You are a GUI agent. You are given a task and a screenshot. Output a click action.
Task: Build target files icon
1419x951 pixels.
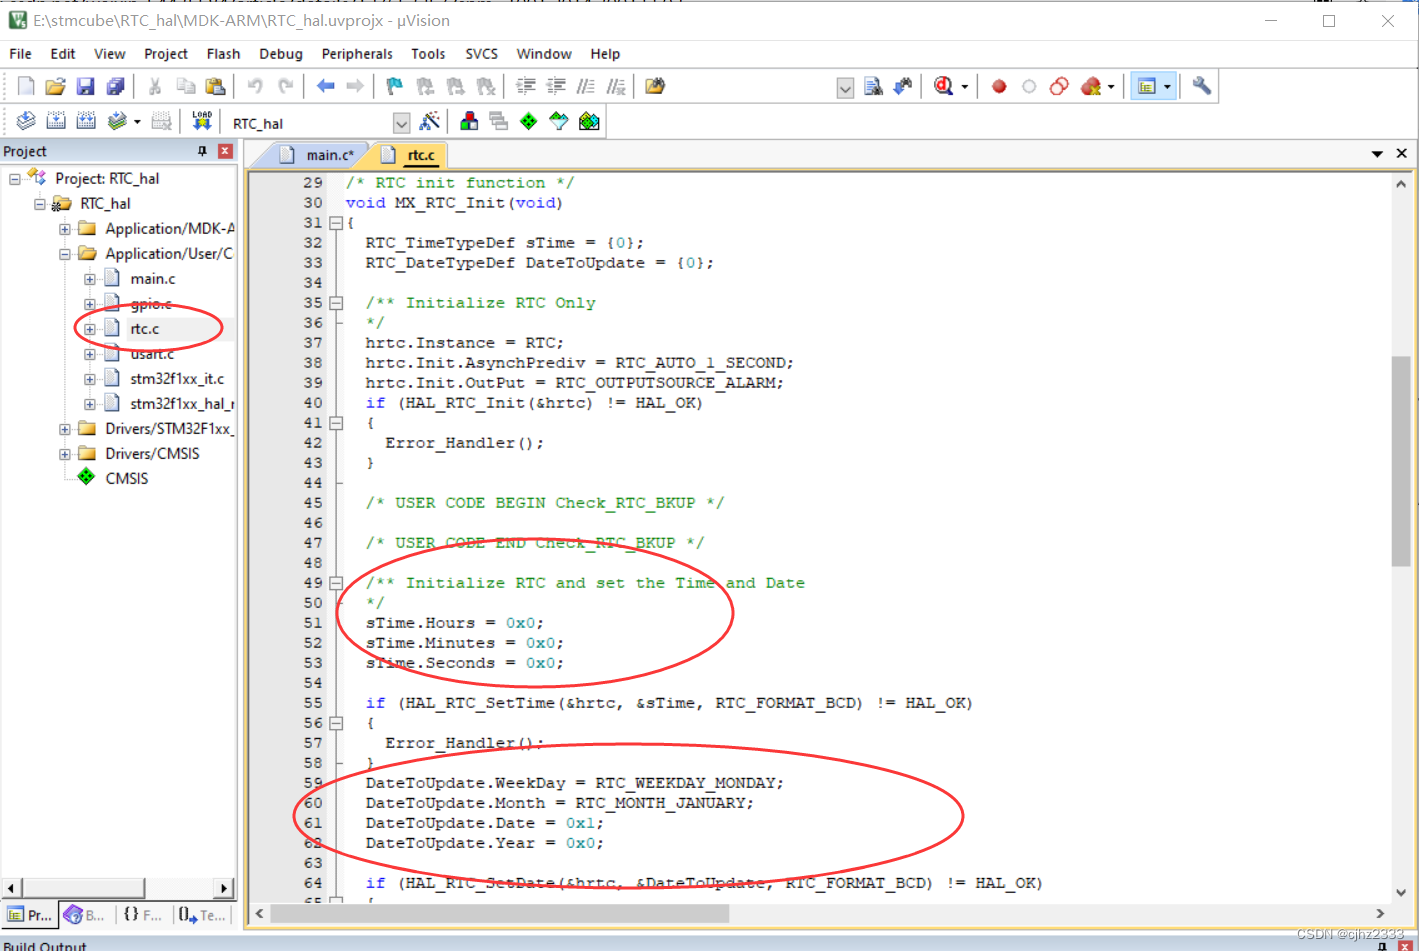[x=56, y=122]
